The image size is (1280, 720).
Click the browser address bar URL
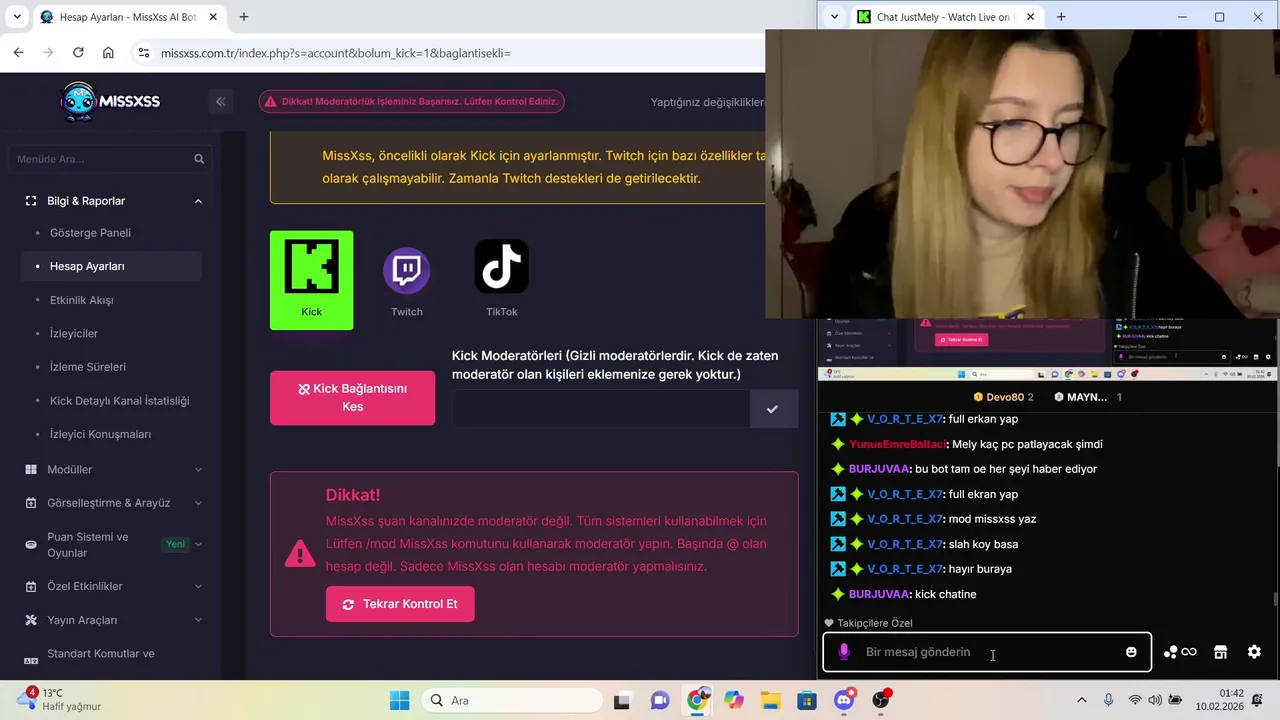[x=336, y=53]
